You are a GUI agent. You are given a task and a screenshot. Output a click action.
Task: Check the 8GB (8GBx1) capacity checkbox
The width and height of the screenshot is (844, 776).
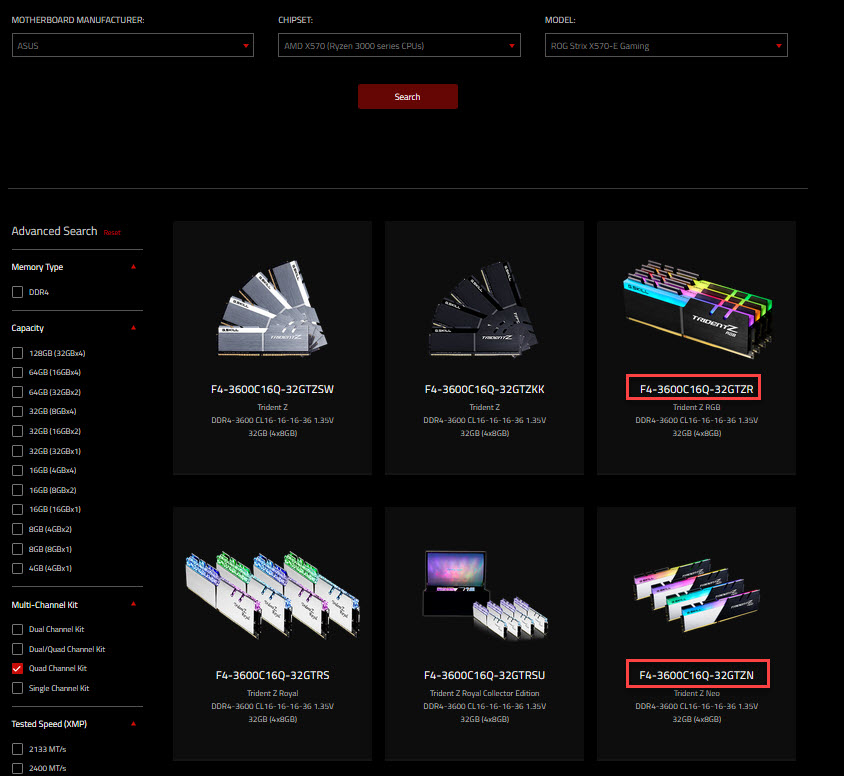click(17, 549)
